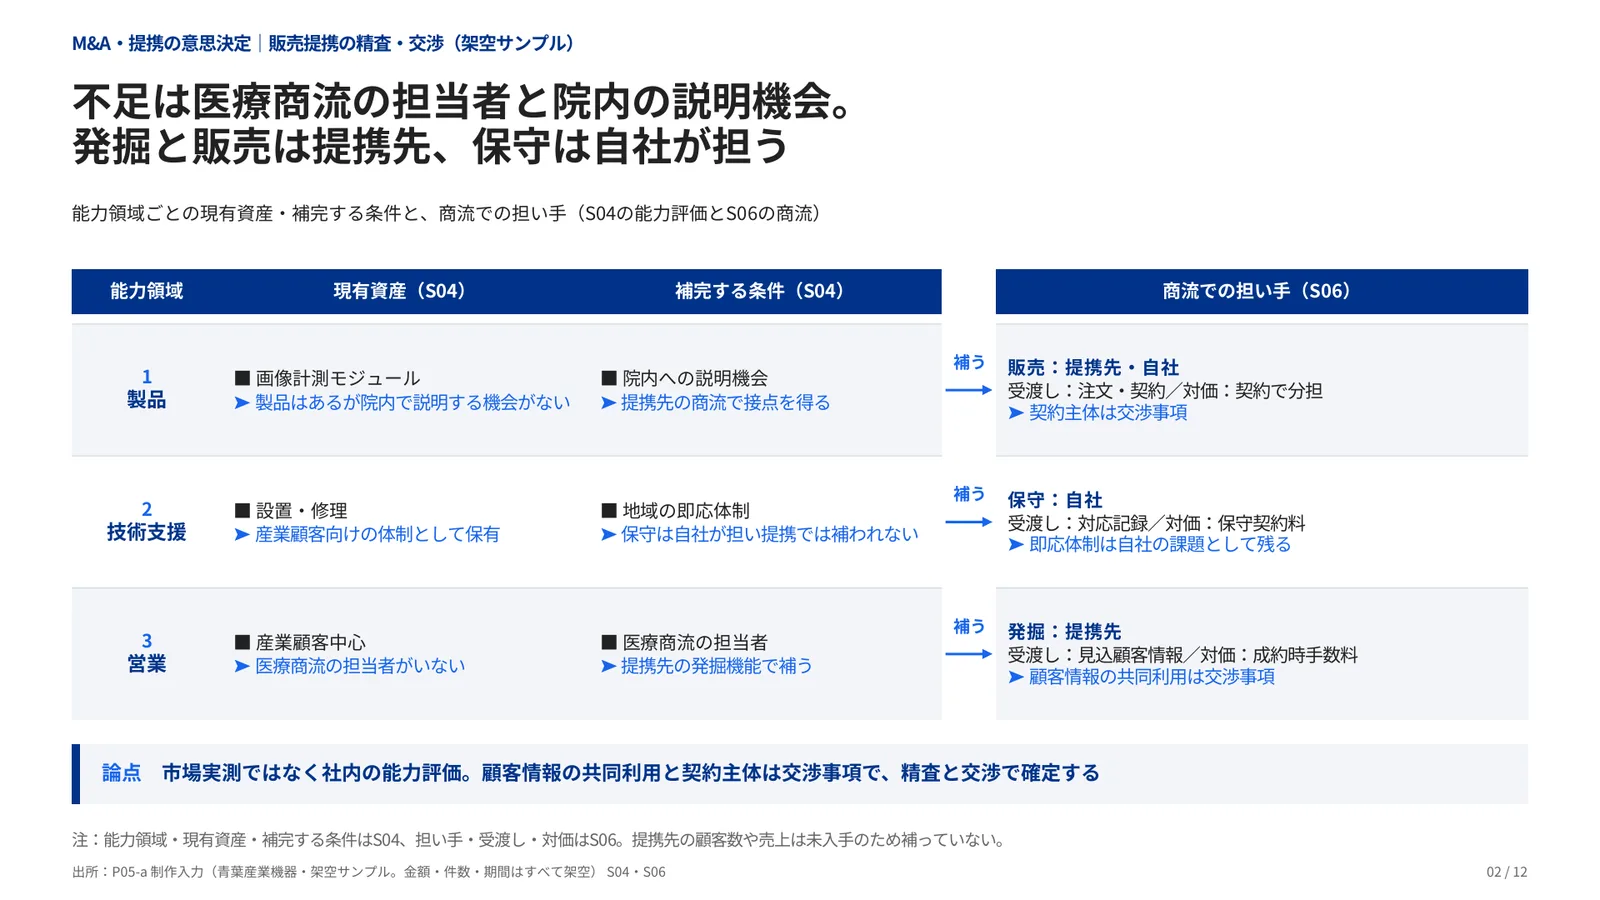This screenshot has width=1600, height=900.
Task: Click the note '提携先の発掘機能で補う'
Action: coord(707,666)
